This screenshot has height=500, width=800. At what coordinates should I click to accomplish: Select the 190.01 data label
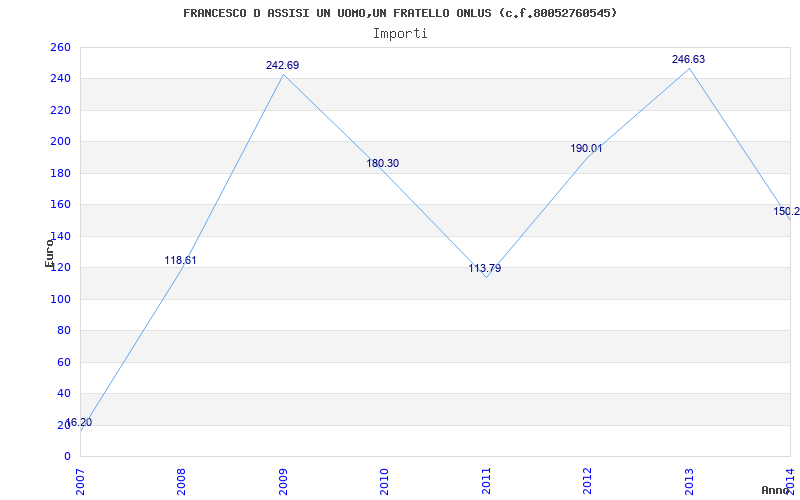point(586,148)
